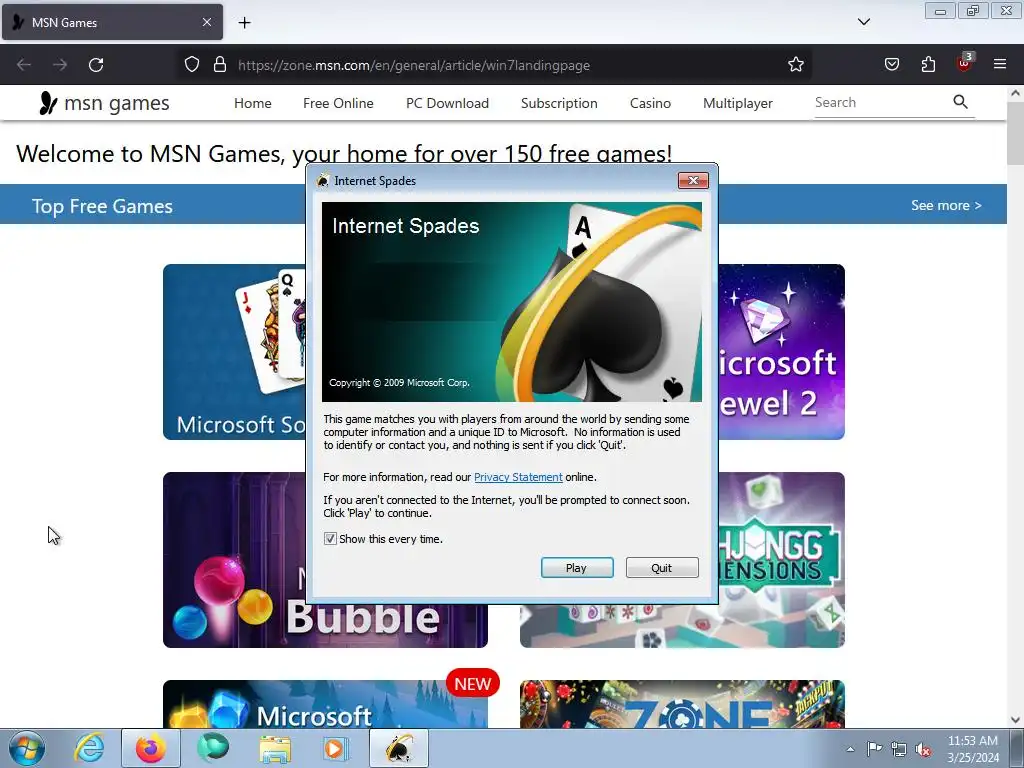
Task: Click the msn games logo
Action: click(104, 103)
